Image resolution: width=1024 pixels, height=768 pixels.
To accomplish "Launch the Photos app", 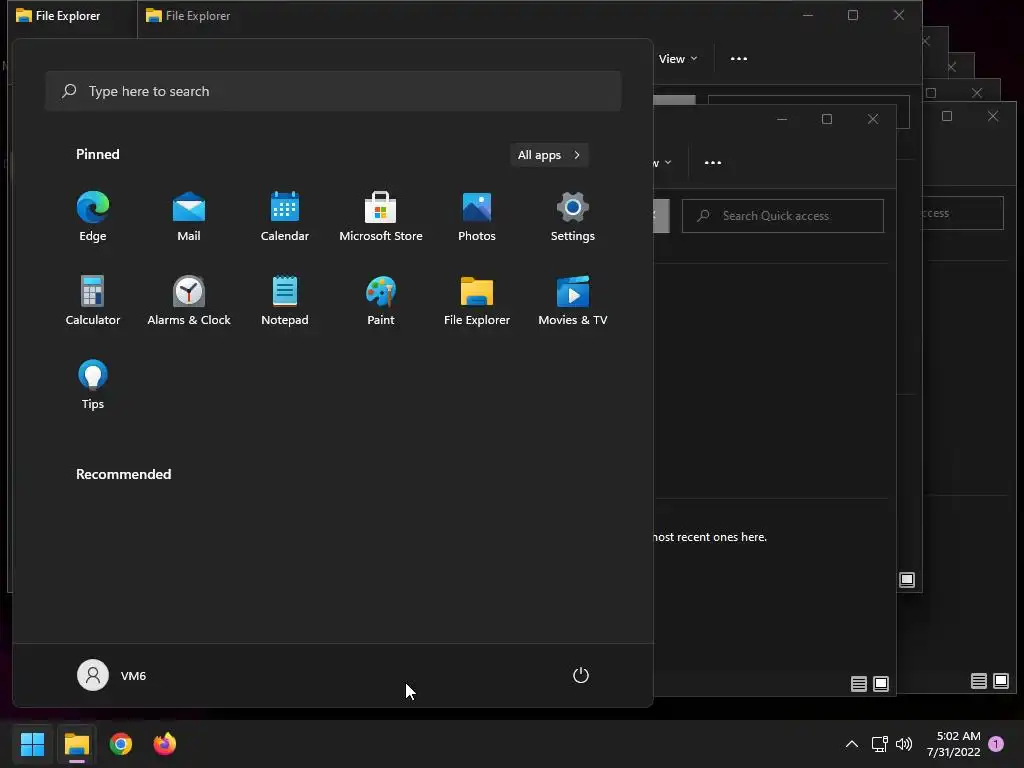I will point(477,217).
